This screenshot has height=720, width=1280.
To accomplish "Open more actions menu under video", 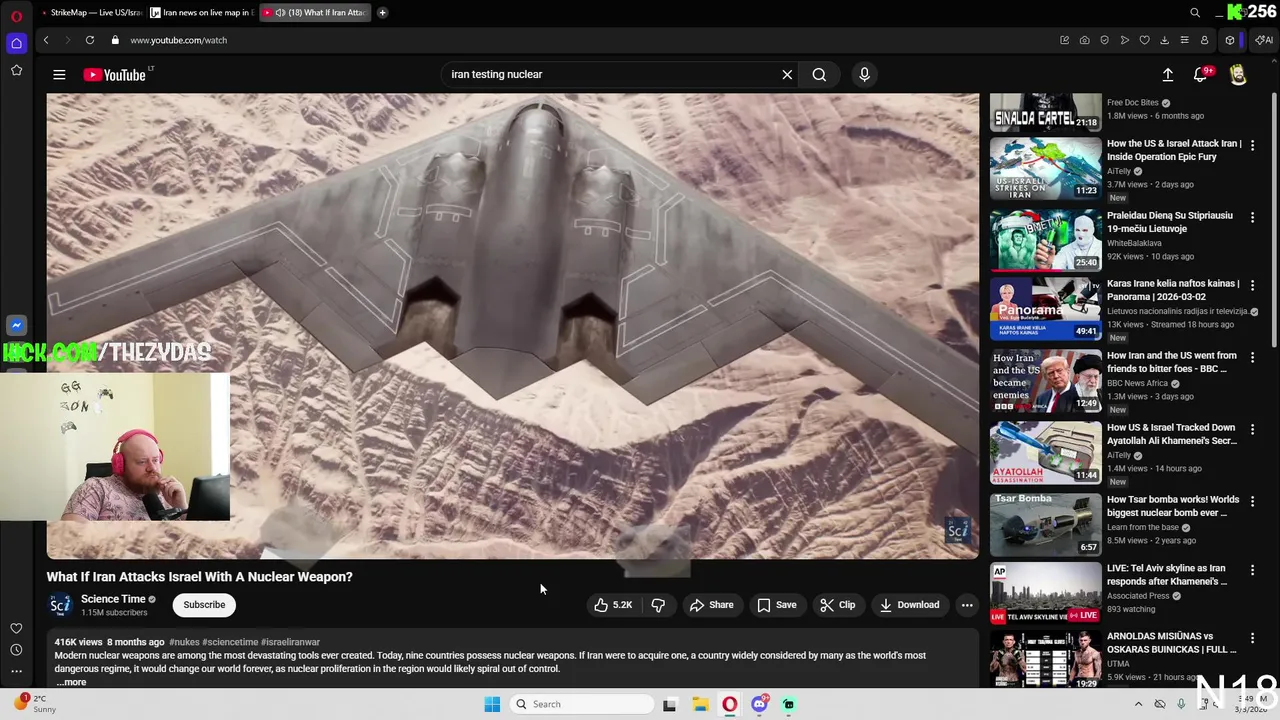I will [967, 605].
